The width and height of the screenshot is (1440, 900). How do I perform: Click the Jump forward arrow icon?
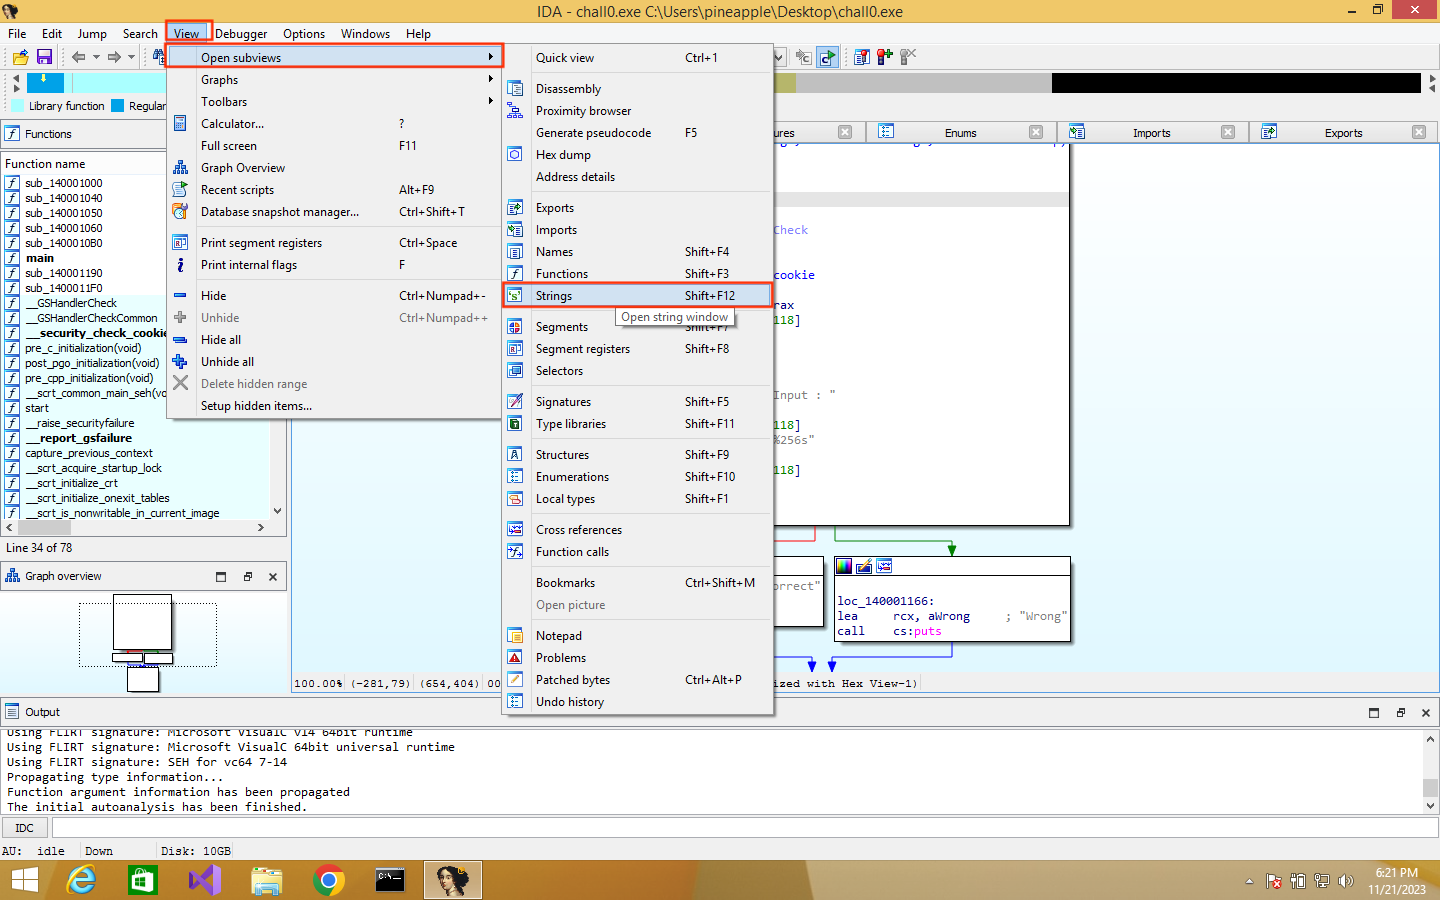(x=114, y=57)
